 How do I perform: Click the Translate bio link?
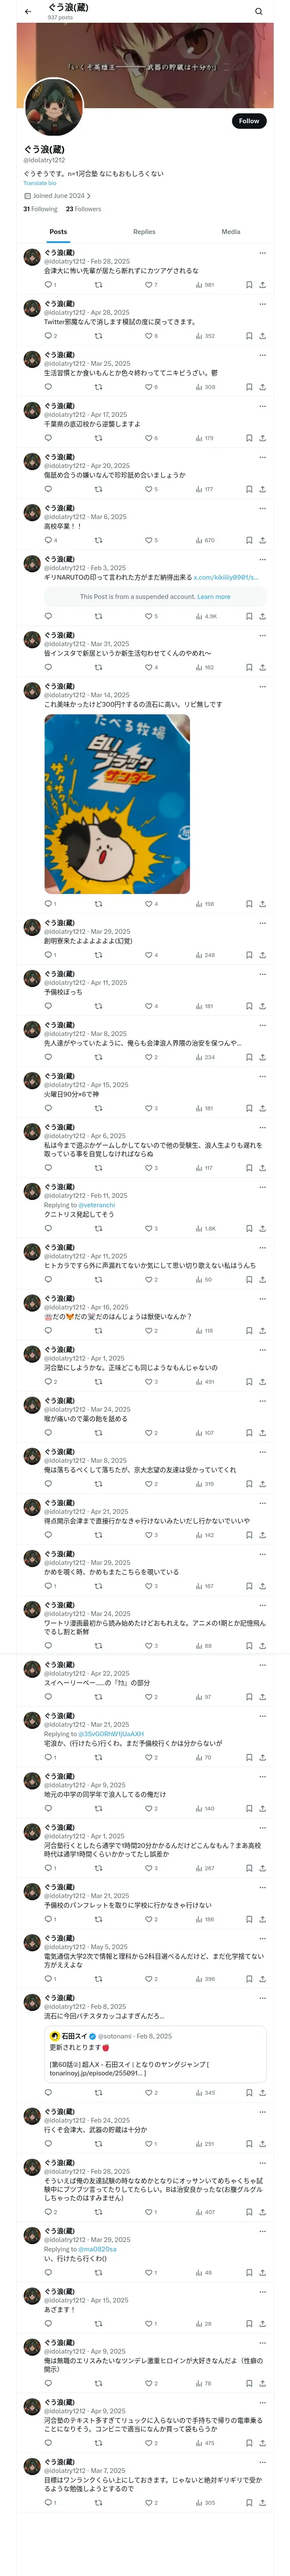click(x=40, y=183)
